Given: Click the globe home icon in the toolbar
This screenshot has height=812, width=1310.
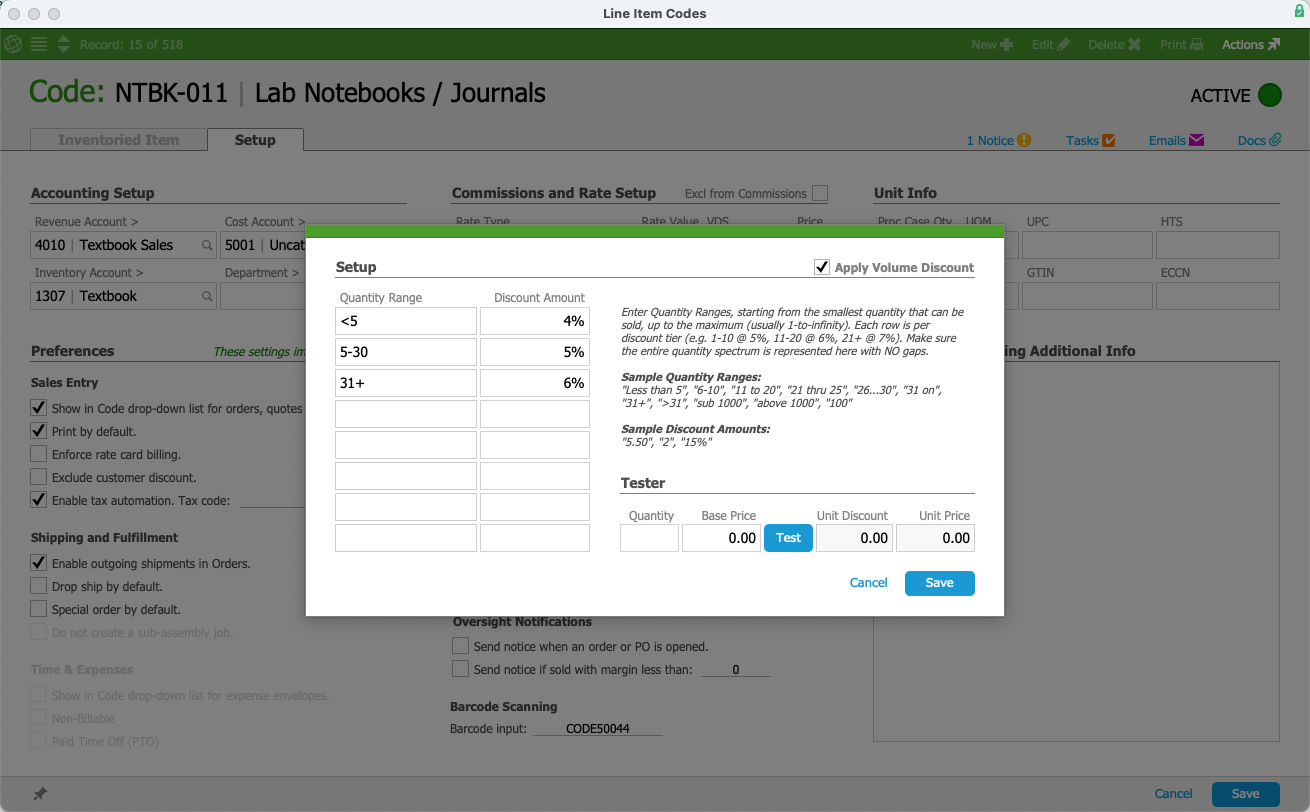Looking at the screenshot, I should point(14,44).
